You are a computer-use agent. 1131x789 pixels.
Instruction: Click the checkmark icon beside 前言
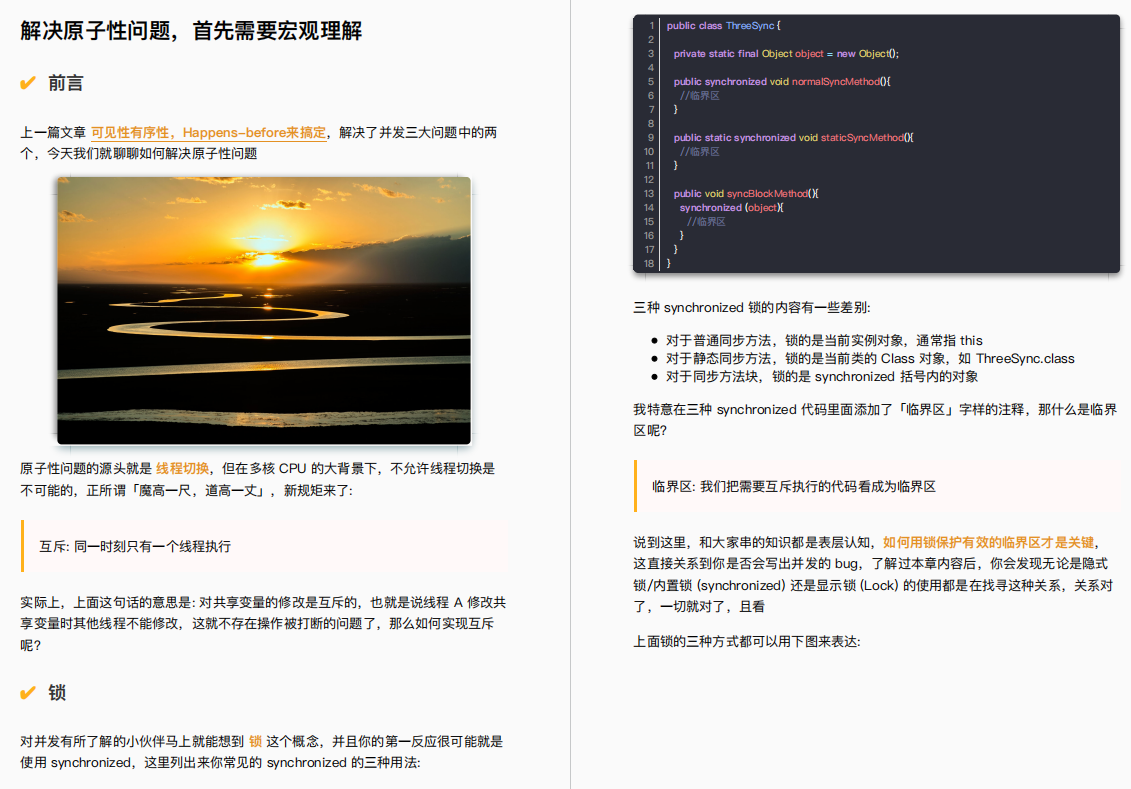click(28, 84)
